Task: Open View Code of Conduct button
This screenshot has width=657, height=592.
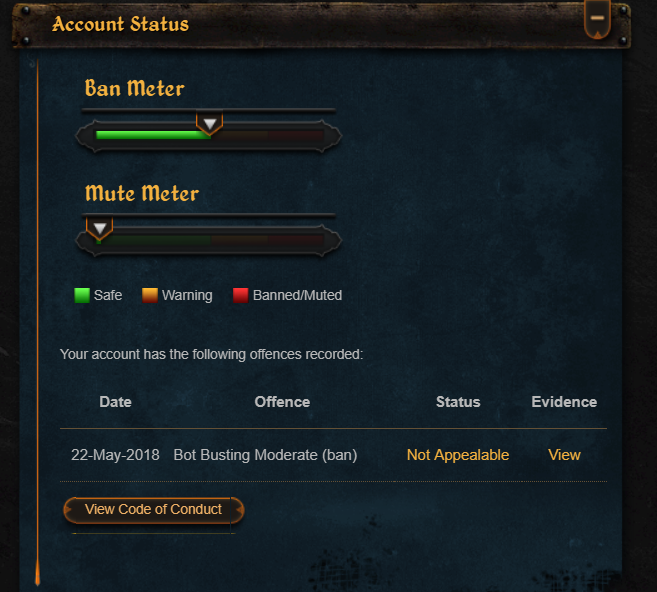Action: [x=153, y=510]
